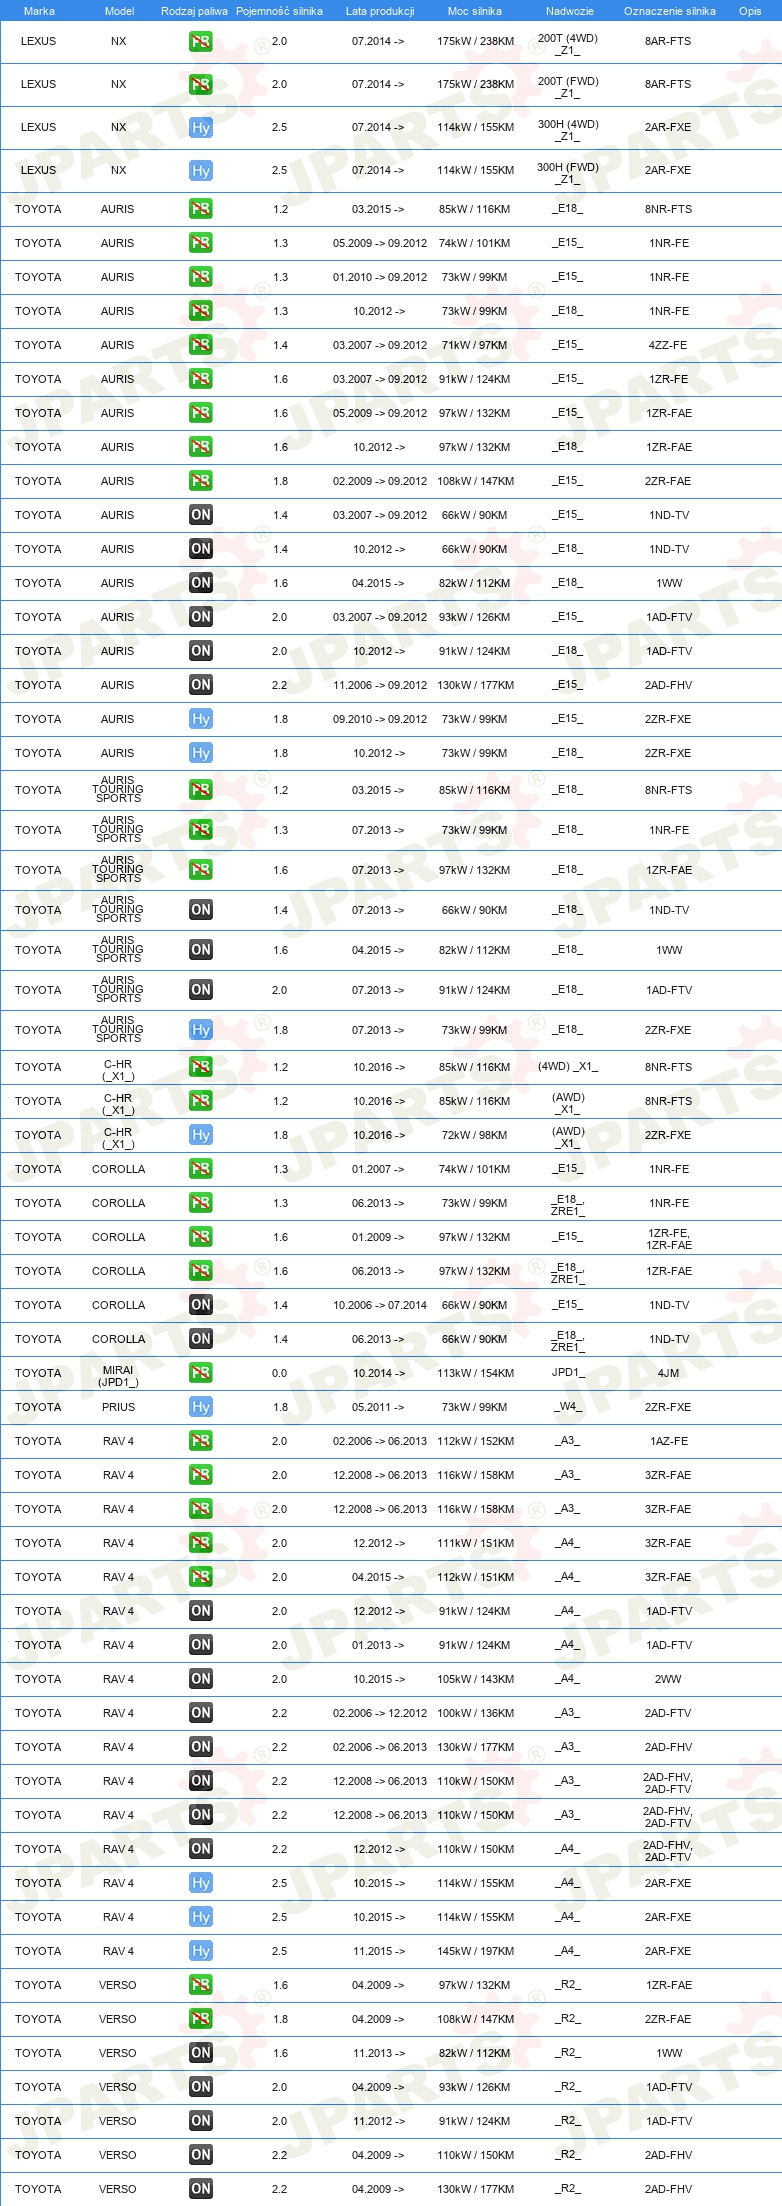Select engine code 2WW cell
The height and width of the screenshot is (2206, 782).
point(668,1679)
